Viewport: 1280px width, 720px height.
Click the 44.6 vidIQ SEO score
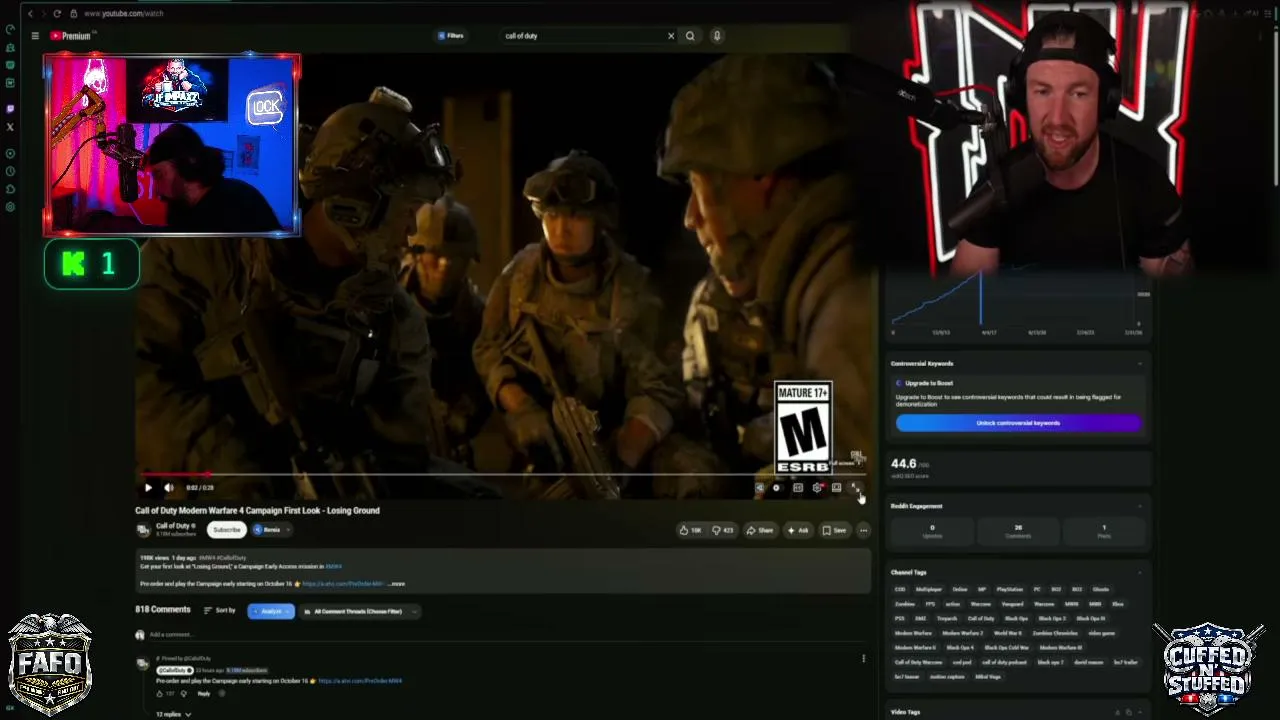[x=904, y=464]
